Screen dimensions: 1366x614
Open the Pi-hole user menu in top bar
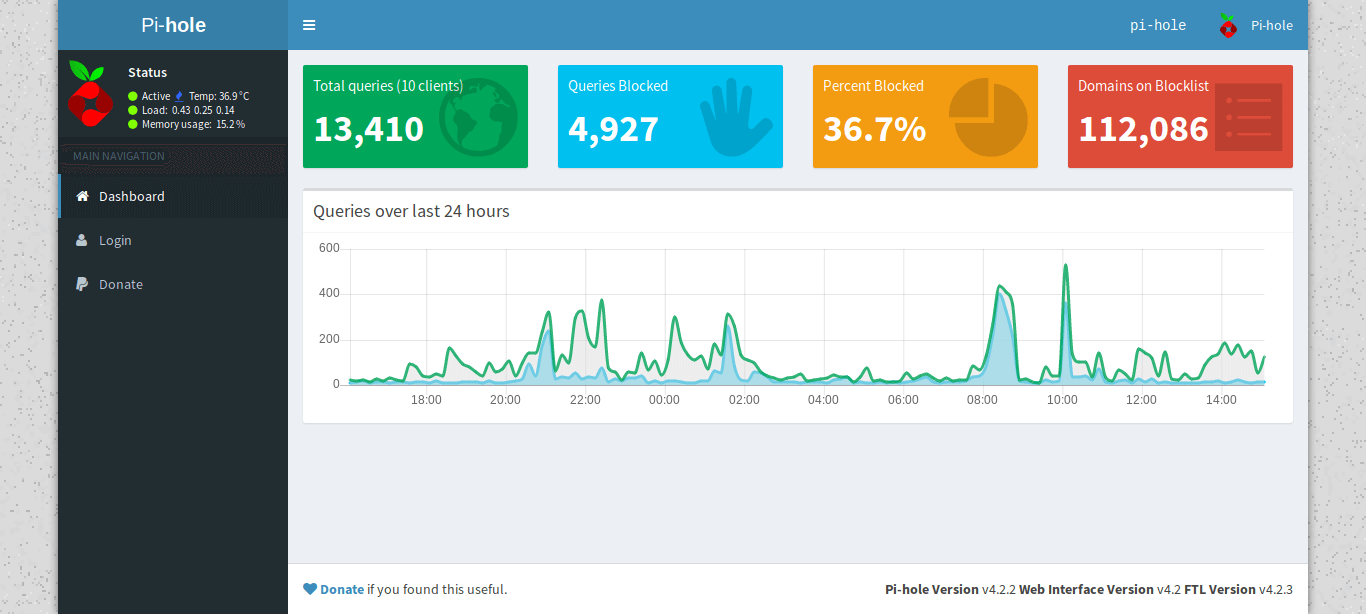point(1255,25)
